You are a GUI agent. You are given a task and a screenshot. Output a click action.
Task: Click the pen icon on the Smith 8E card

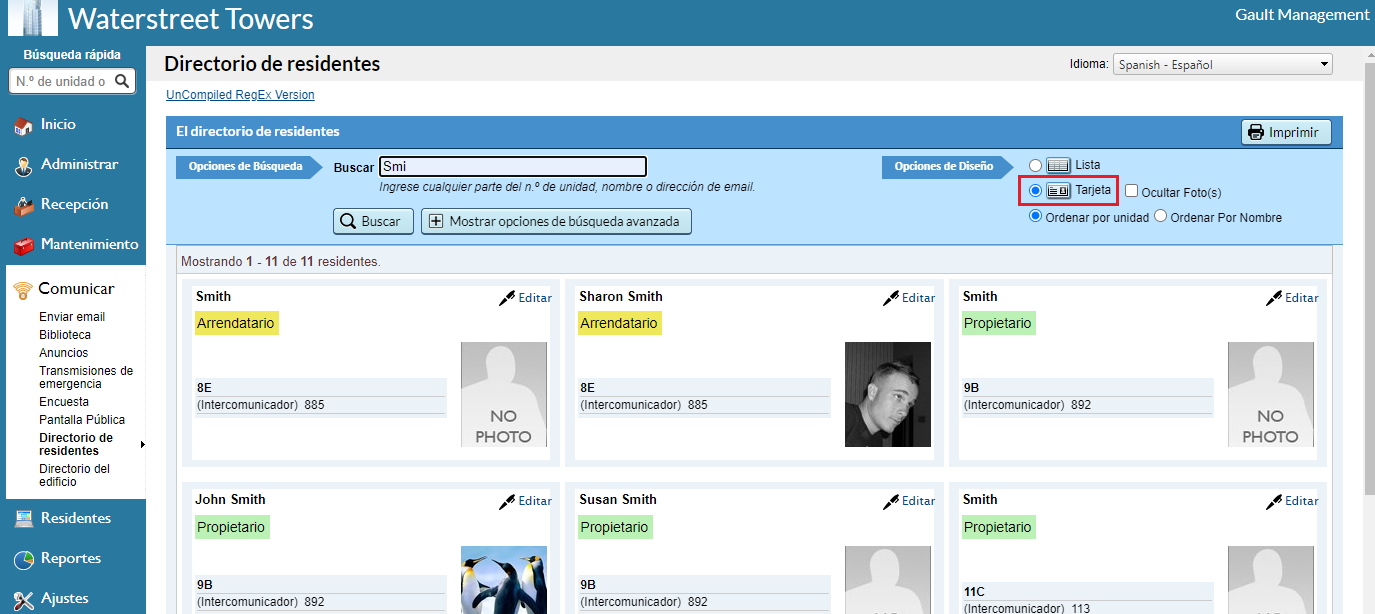(508, 298)
